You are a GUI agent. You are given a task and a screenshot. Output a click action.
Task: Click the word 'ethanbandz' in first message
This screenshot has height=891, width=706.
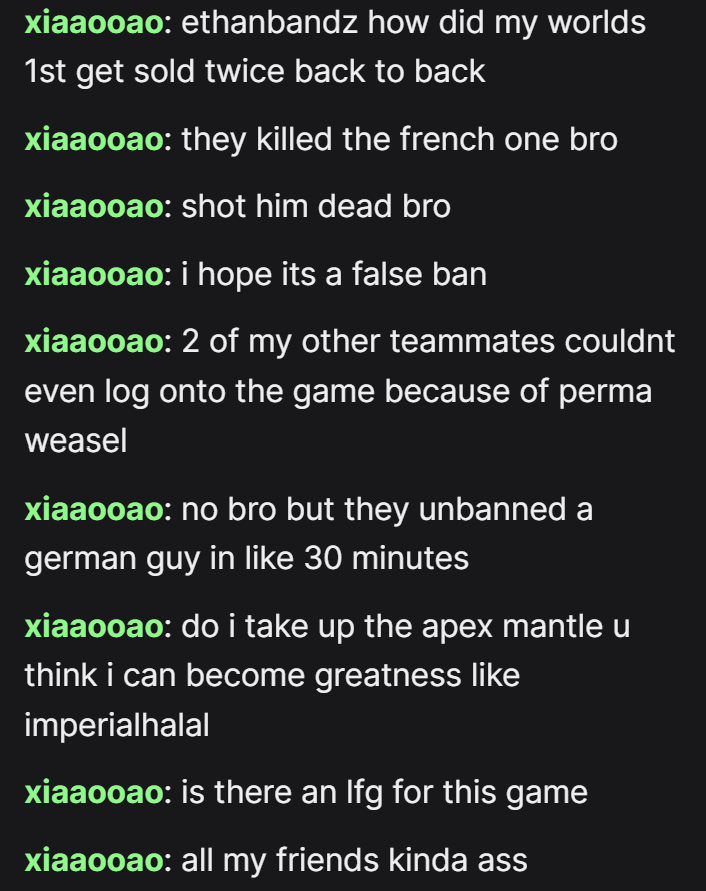pyautogui.click(x=269, y=23)
